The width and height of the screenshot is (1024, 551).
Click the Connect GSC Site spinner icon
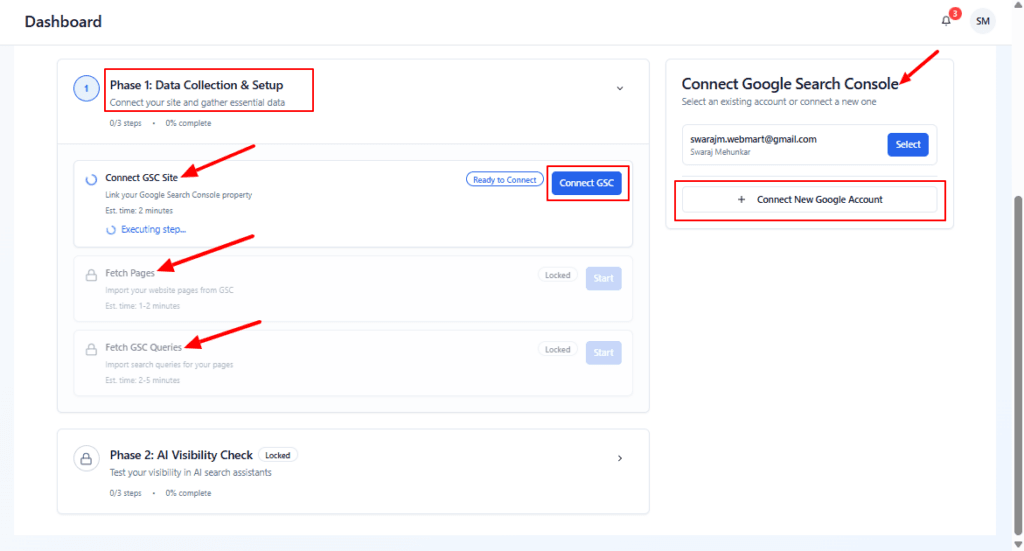click(x=91, y=179)
